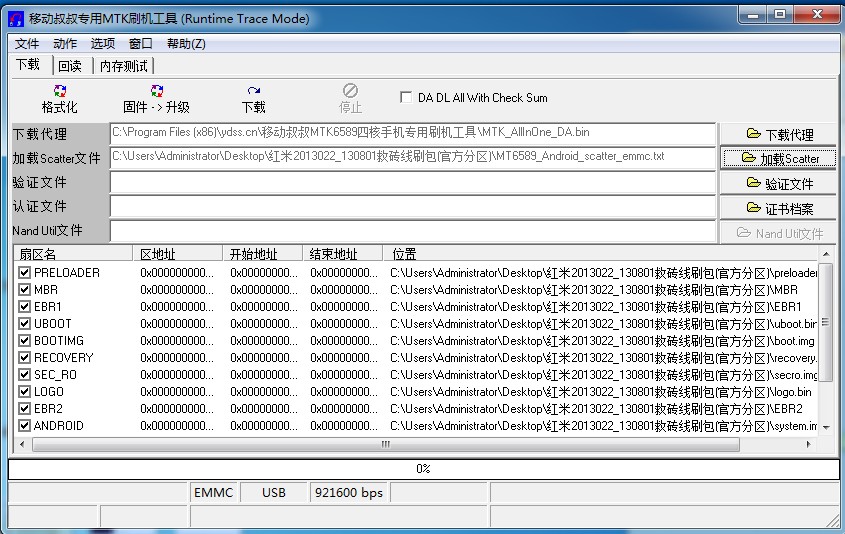Click the 区地址 column header
Viewport: 845px width, 534px height.
pos(177,253)
